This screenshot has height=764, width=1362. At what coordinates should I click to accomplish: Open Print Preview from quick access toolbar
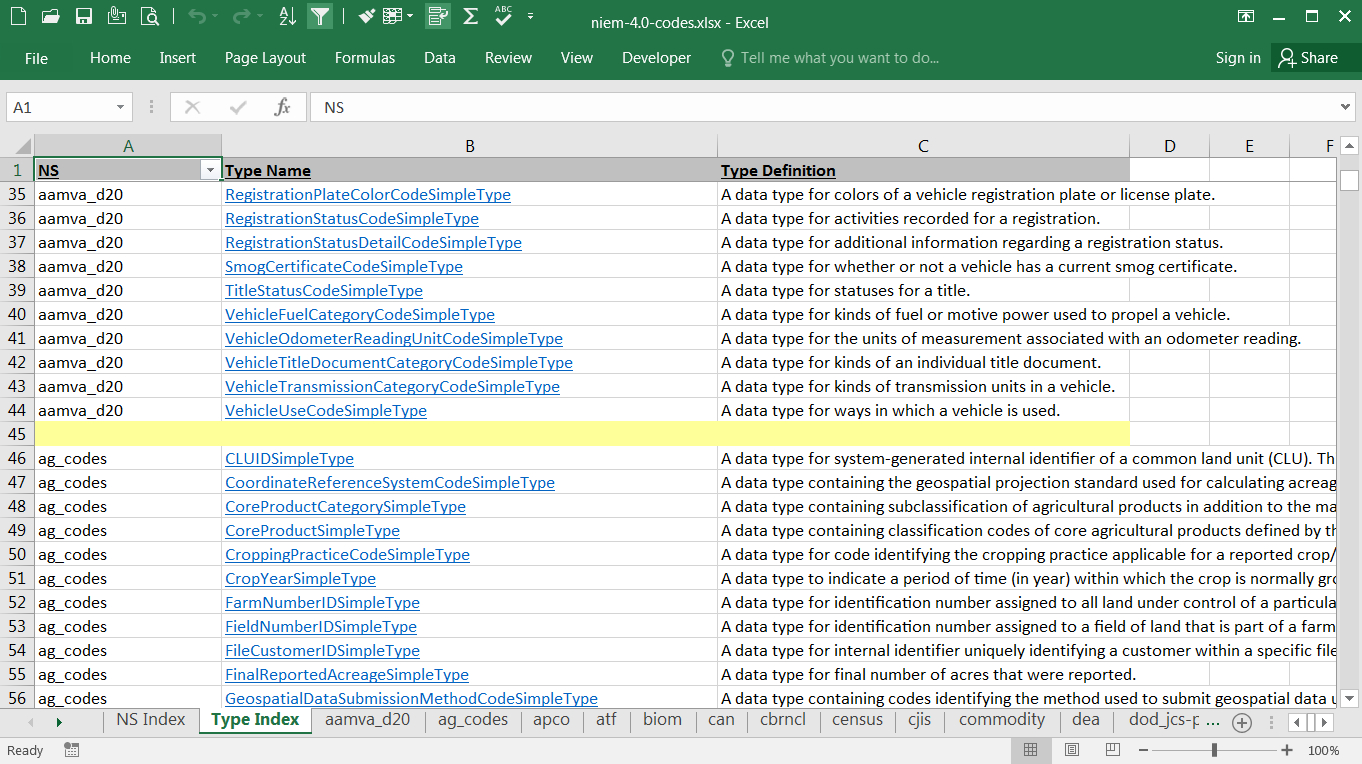point(150,16)
